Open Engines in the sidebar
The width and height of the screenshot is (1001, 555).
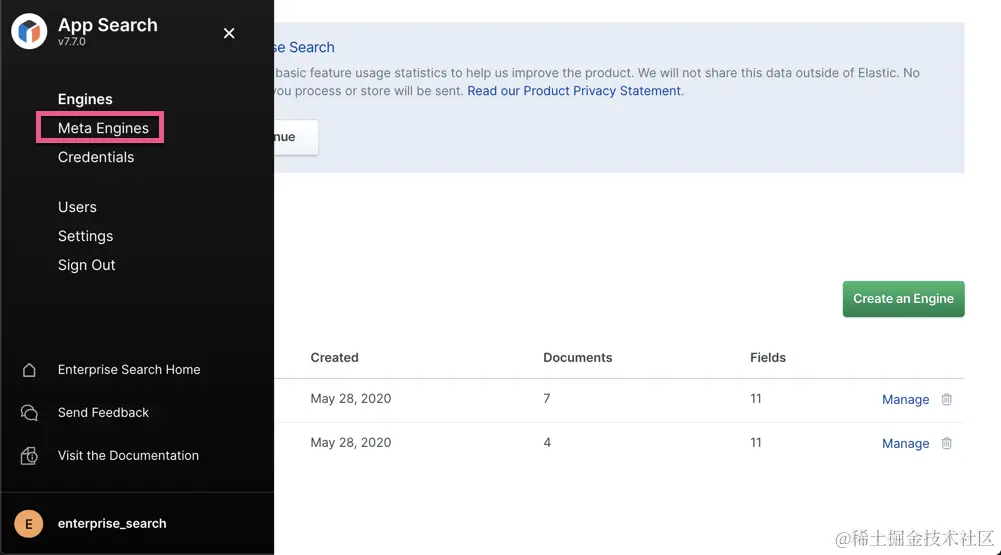coord(85,99)
